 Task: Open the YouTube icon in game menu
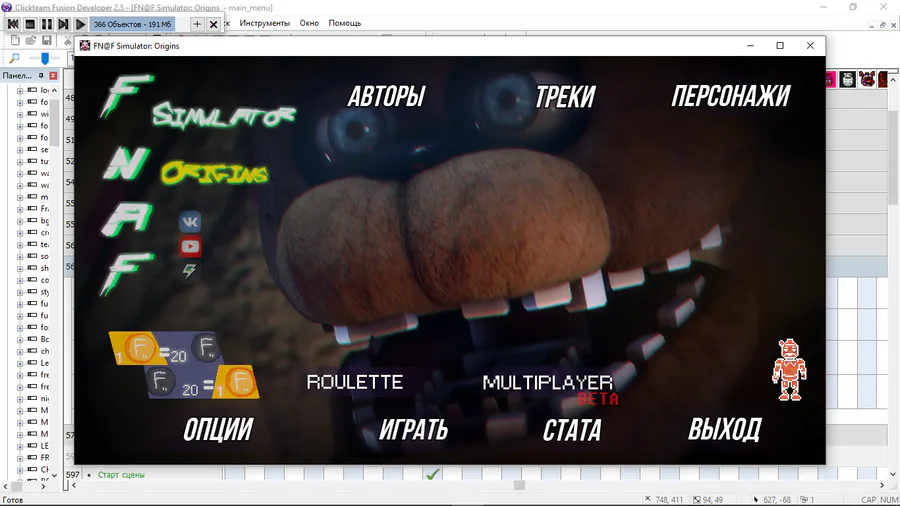pyautogui.click(x=190, y=247)
